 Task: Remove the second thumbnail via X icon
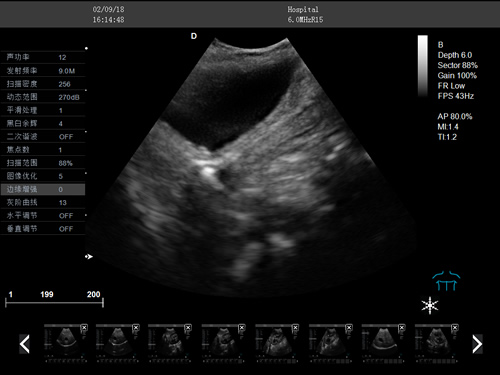pos(136,328)
